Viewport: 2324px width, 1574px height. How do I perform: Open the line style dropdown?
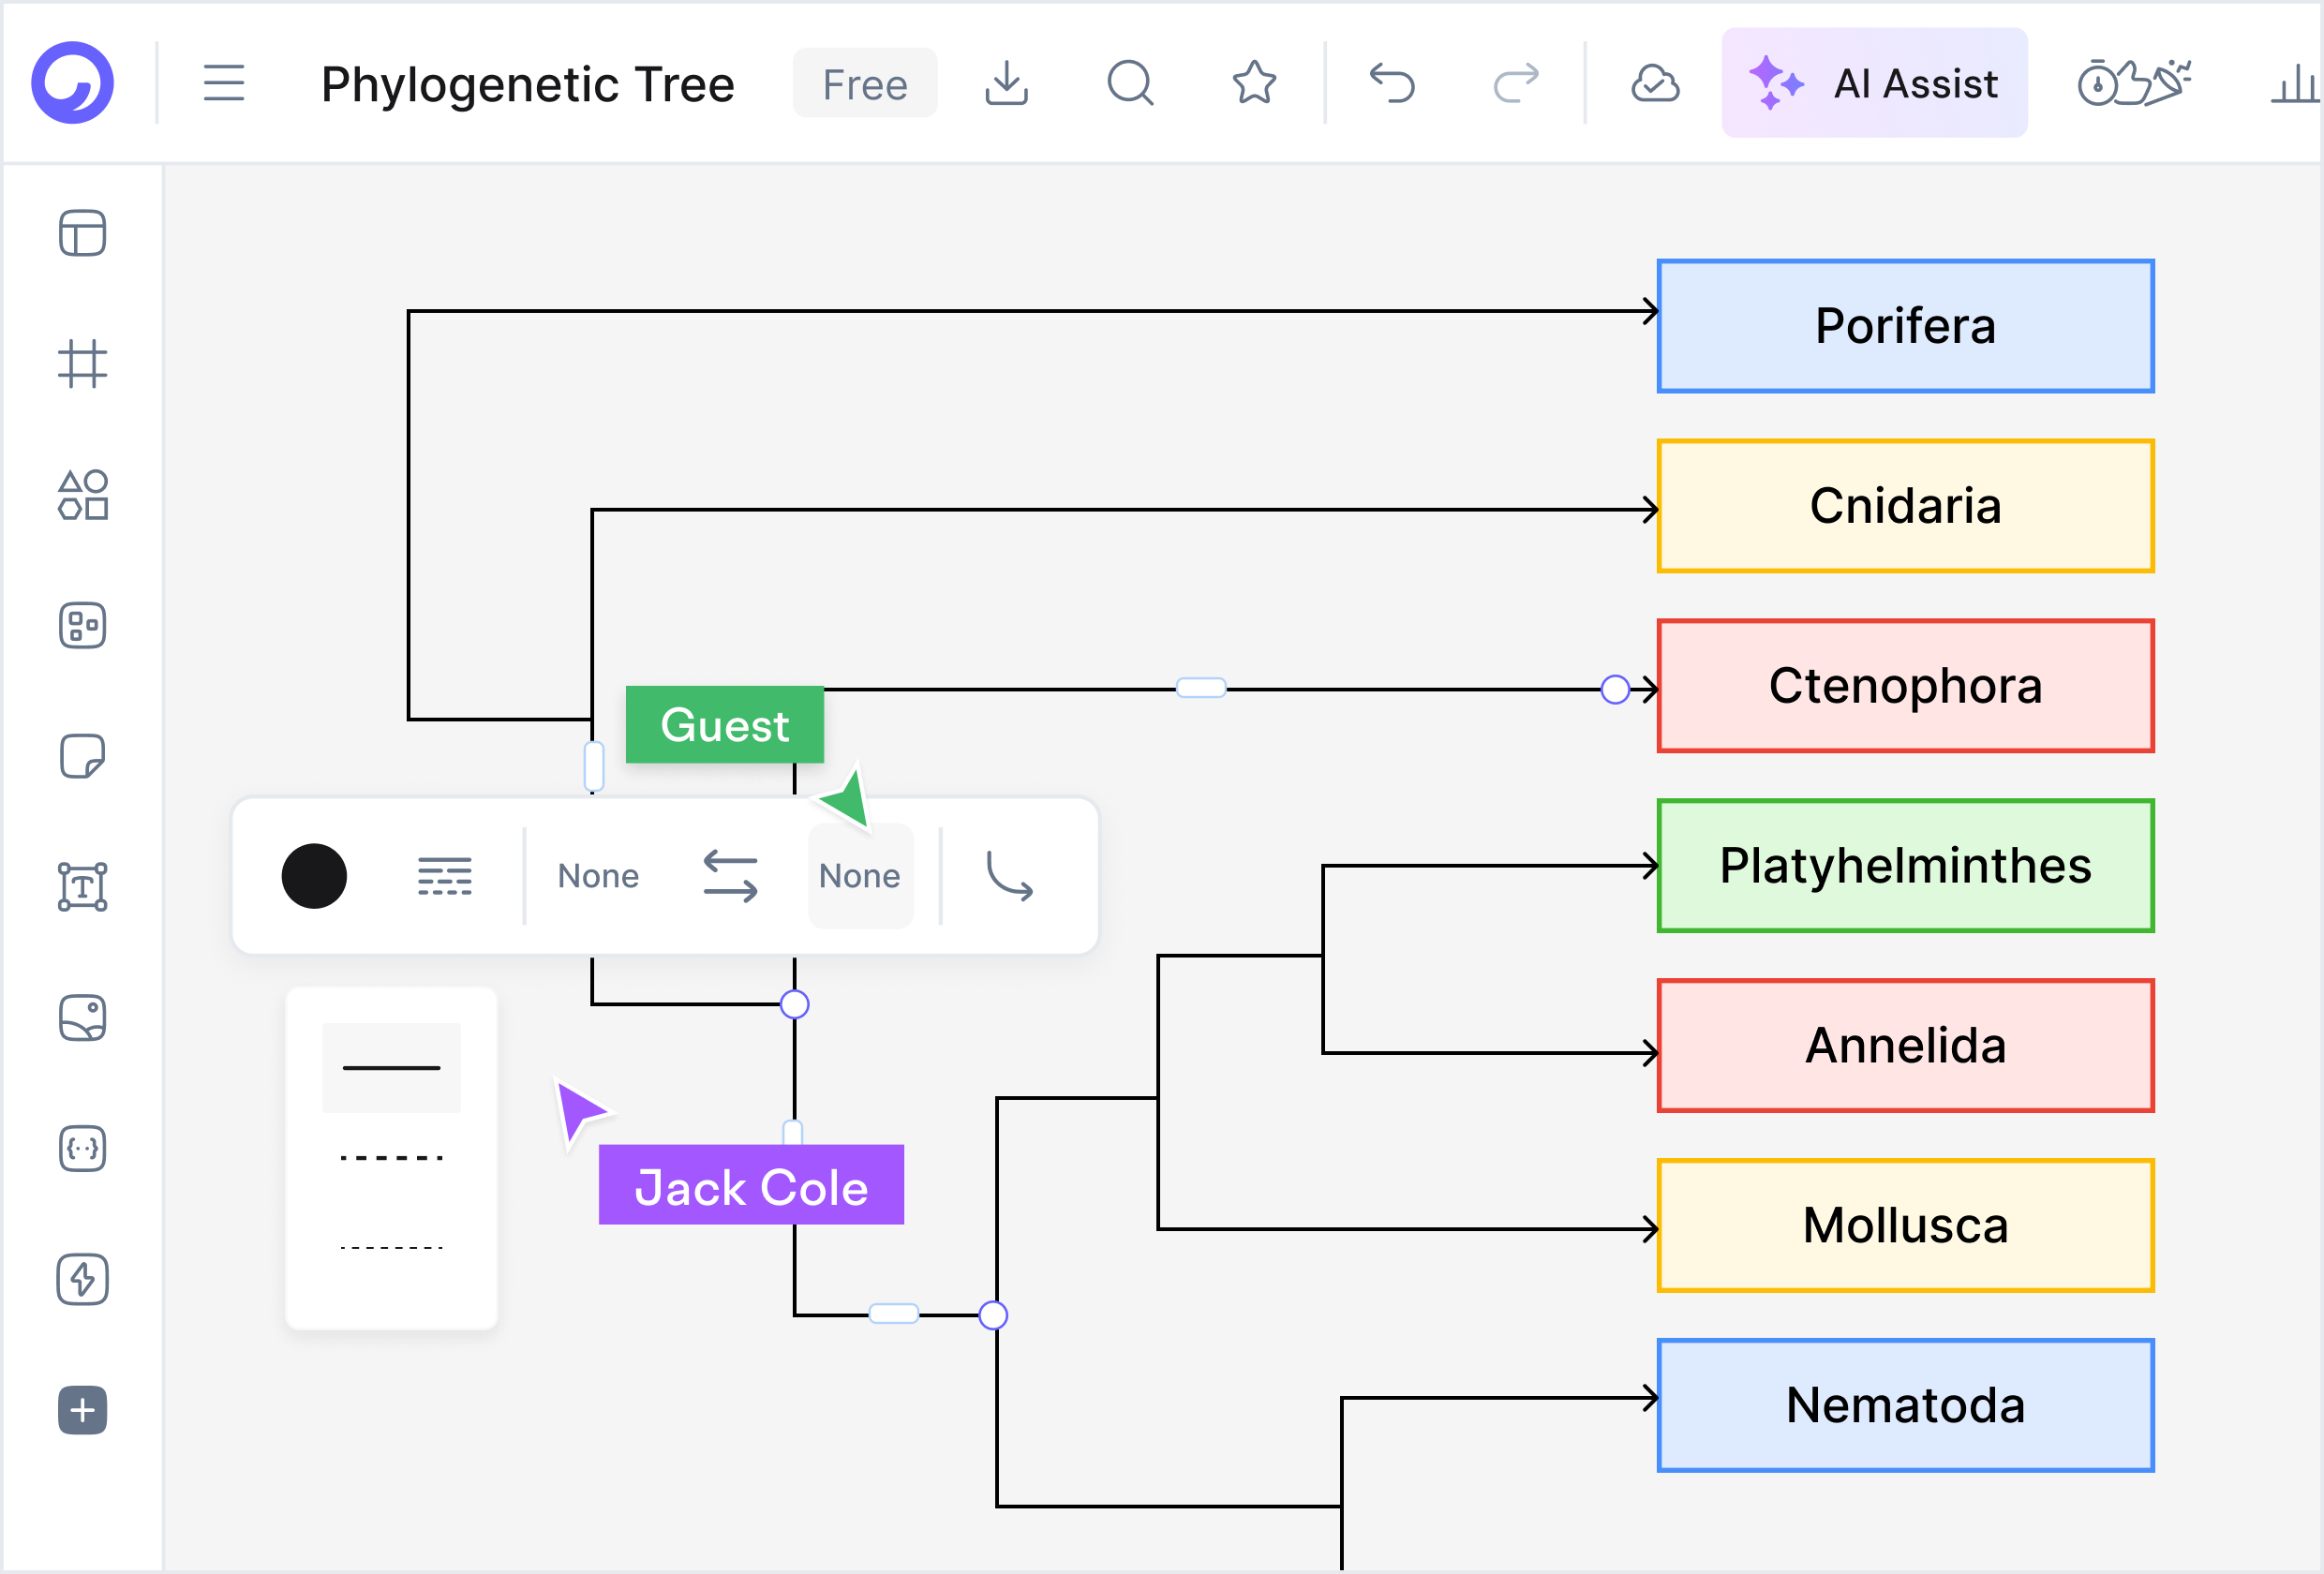444,876
